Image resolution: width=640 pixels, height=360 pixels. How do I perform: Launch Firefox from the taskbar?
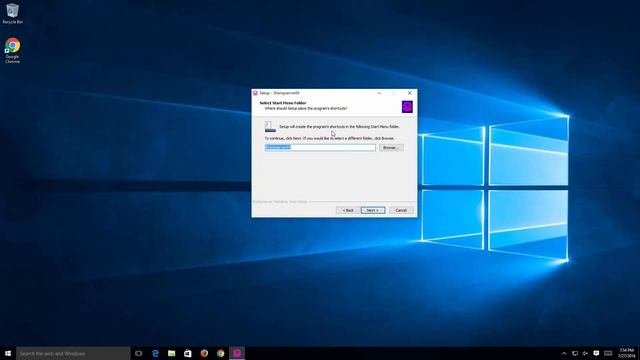click(204, 353)
